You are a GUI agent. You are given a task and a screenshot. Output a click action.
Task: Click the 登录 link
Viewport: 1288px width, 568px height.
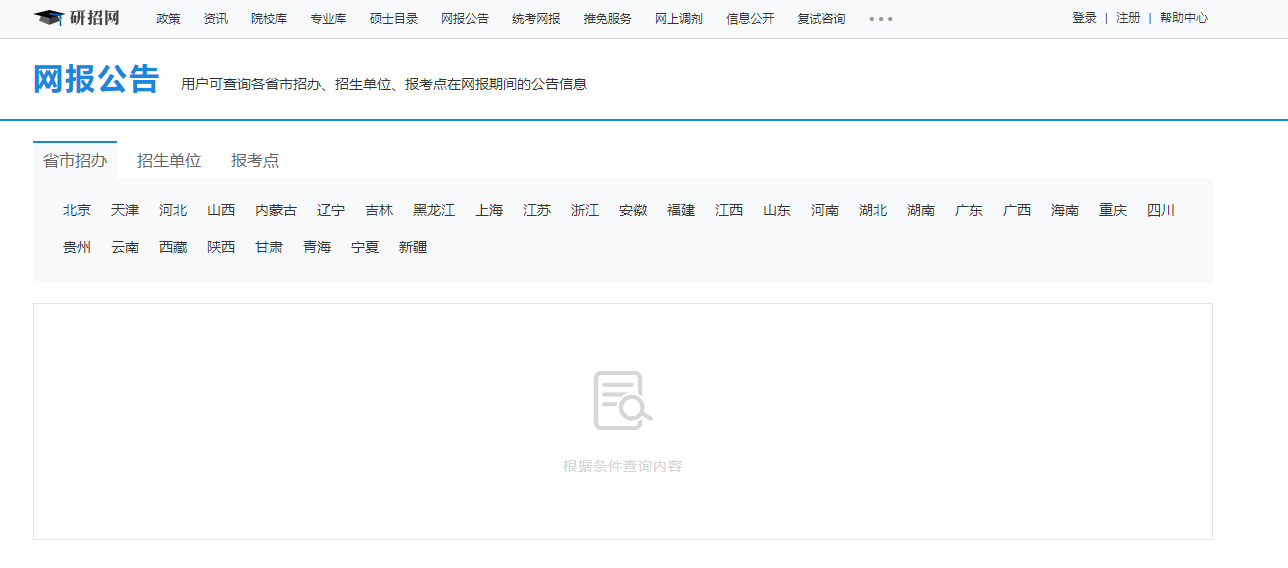(1084, 18)
